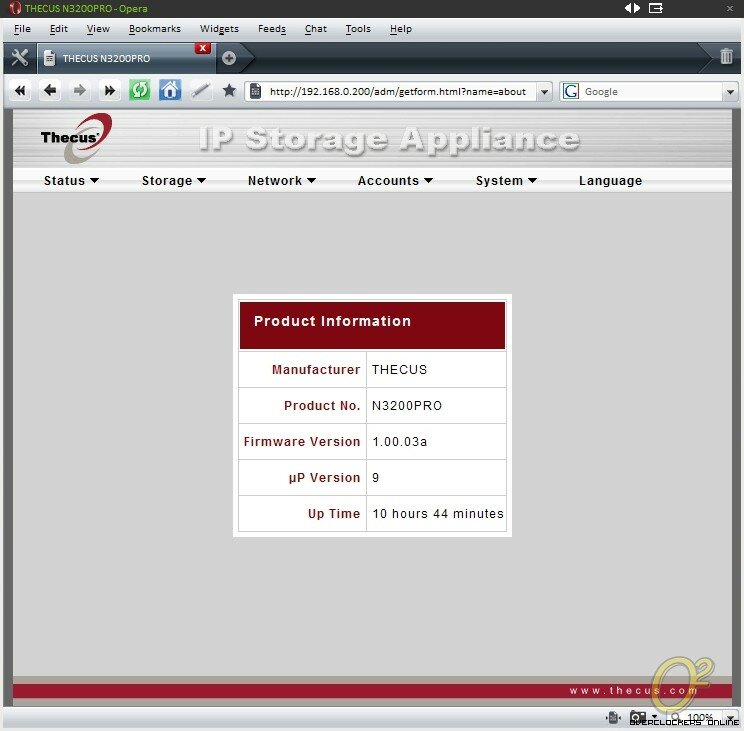Close the Opera window
Viewport: 744px width, 731px height.
click(730, 8)
